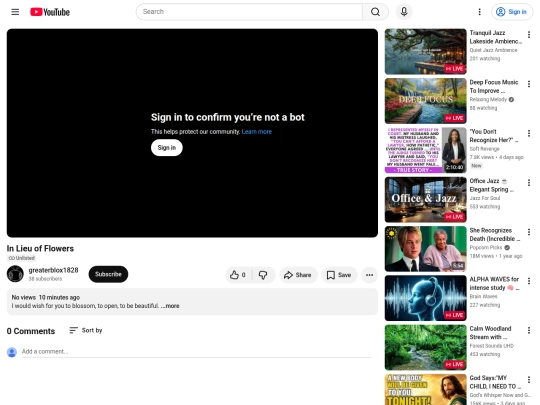The height and width of the screenshot is (405, 540).
Task: Open the Learn more link
Action: tap(257, 132)
